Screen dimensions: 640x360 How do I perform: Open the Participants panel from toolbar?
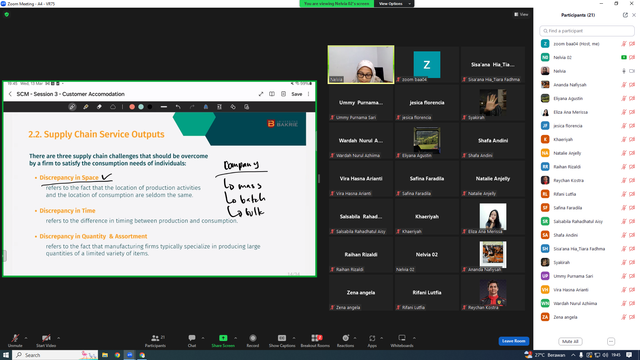coord(155,340)
